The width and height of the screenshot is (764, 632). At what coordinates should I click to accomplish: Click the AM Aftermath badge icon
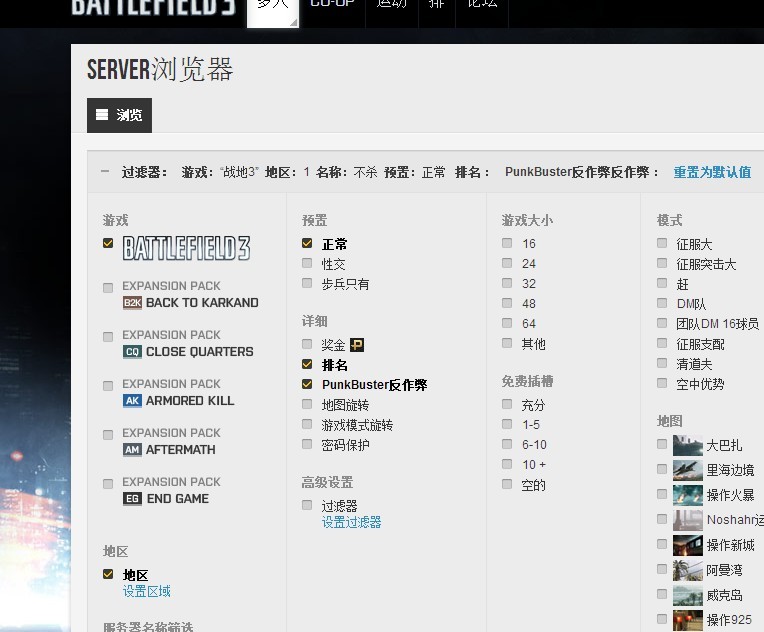[x=132, y=450]
